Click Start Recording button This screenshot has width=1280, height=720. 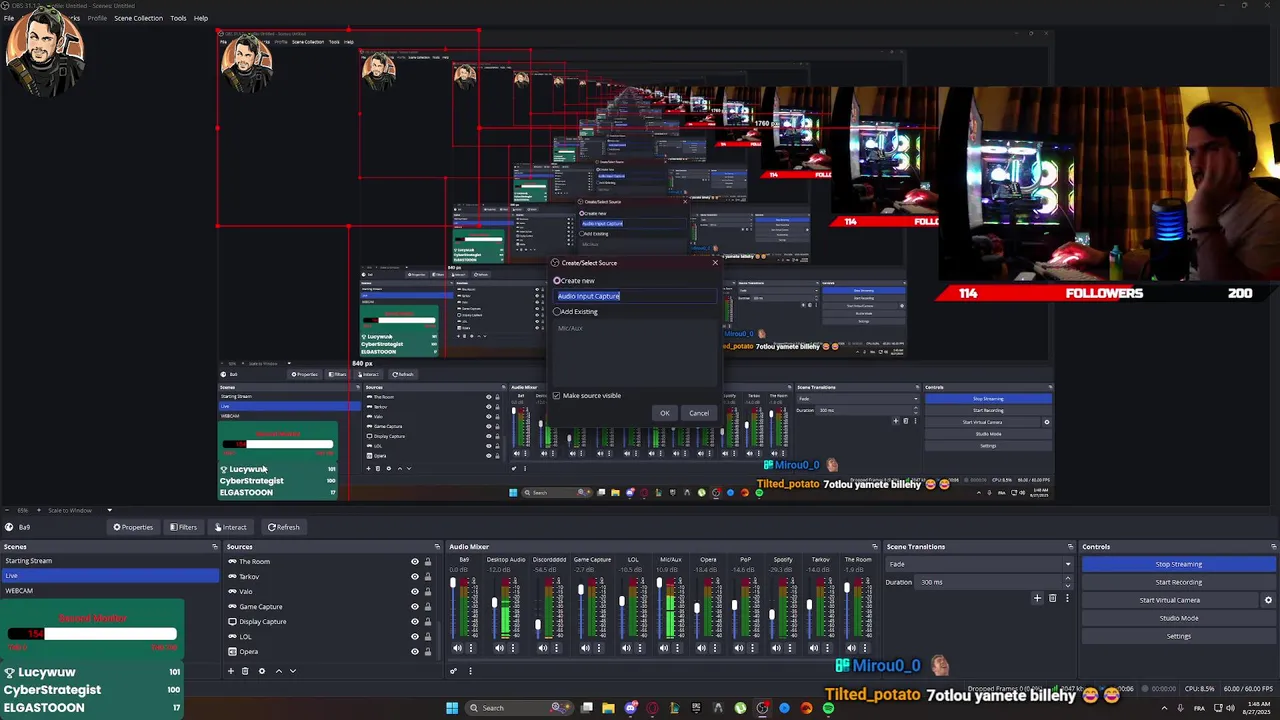tap(1178, 582)
